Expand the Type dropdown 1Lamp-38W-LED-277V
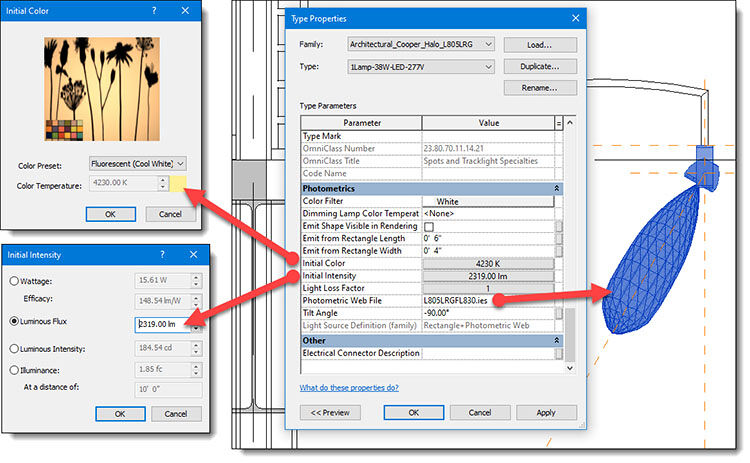Screen dimensions: 750x463 tap(488, 67)
